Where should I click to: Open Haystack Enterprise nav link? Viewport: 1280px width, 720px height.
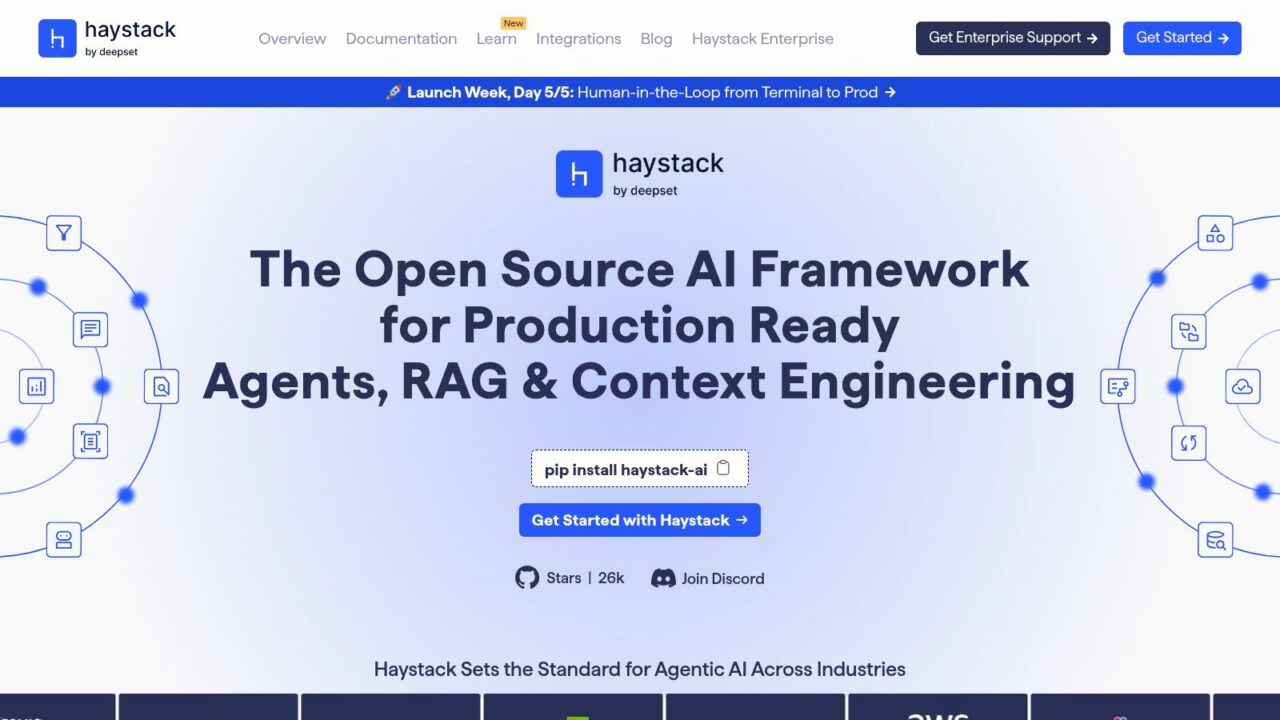tap(762, 38)
